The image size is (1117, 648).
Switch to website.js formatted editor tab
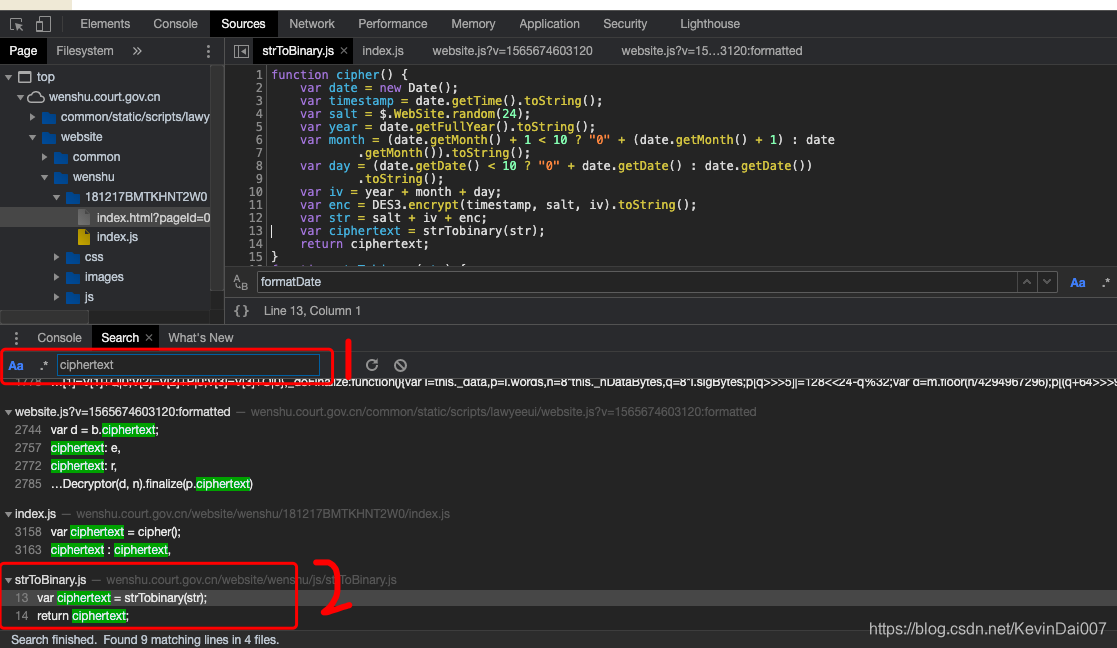coord(712,51)
